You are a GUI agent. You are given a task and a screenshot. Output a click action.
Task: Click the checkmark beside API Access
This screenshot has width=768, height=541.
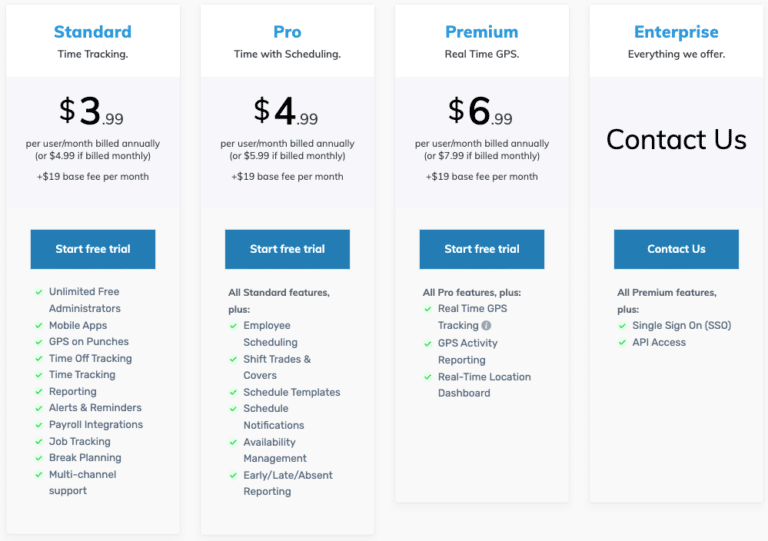[622, 342]
